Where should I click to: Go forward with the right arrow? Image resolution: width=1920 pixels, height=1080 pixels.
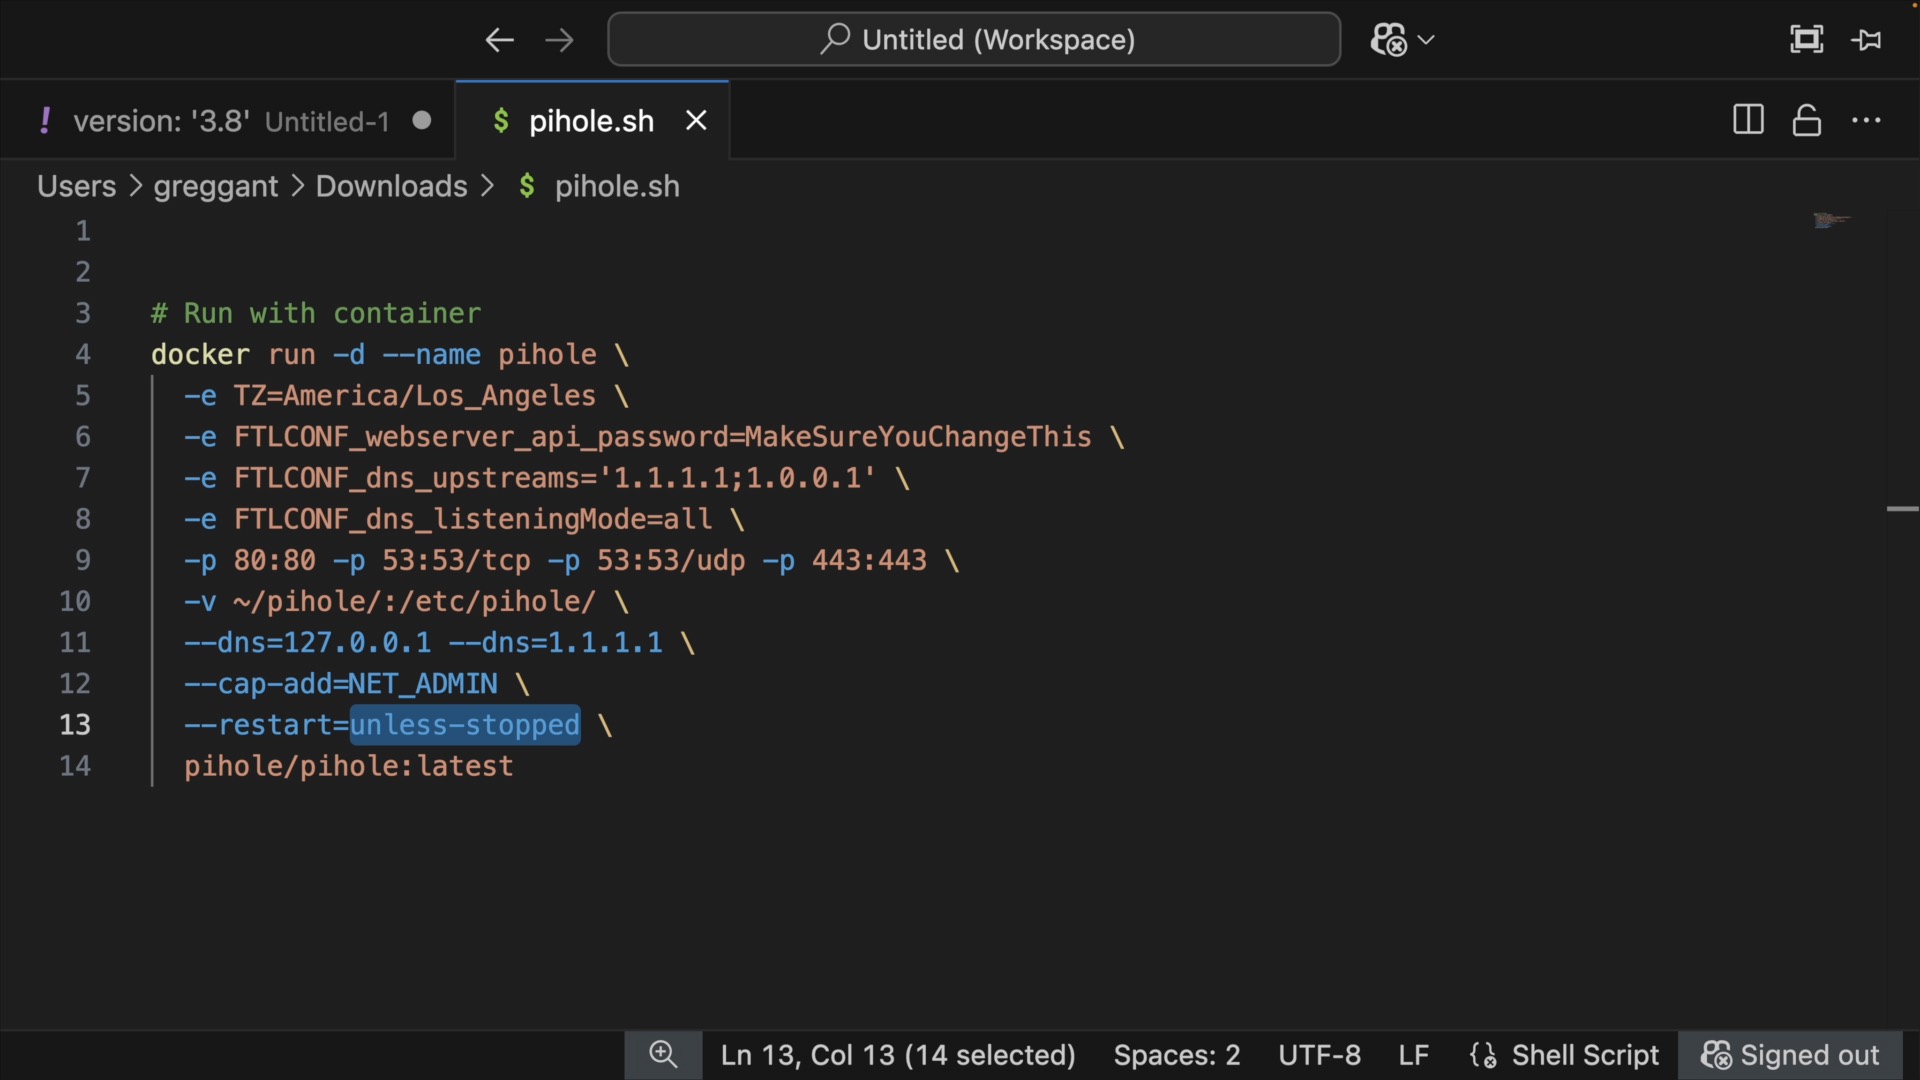559,40
